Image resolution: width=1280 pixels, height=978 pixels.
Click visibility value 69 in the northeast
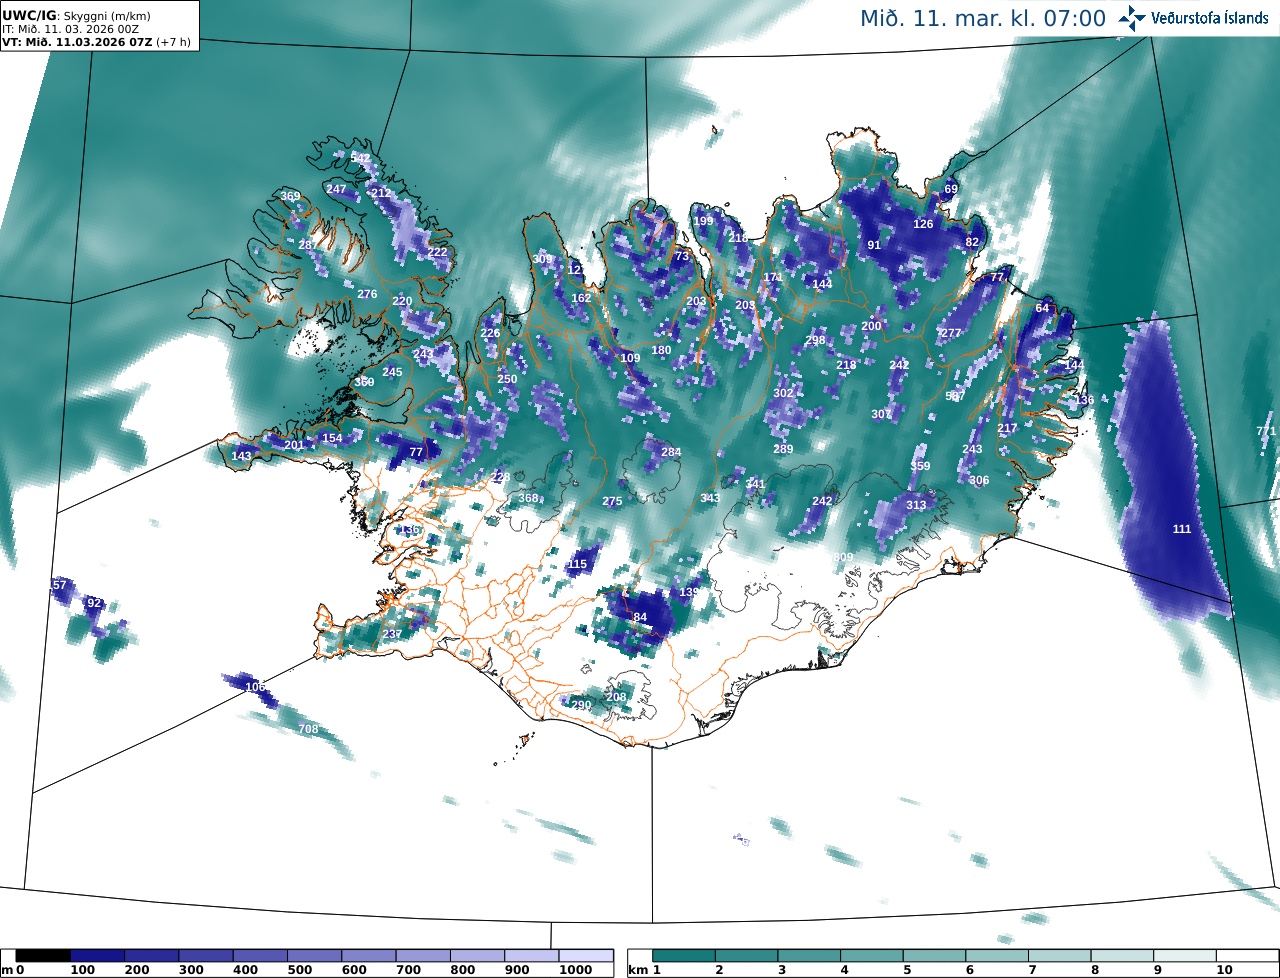[x=951, y=189]
